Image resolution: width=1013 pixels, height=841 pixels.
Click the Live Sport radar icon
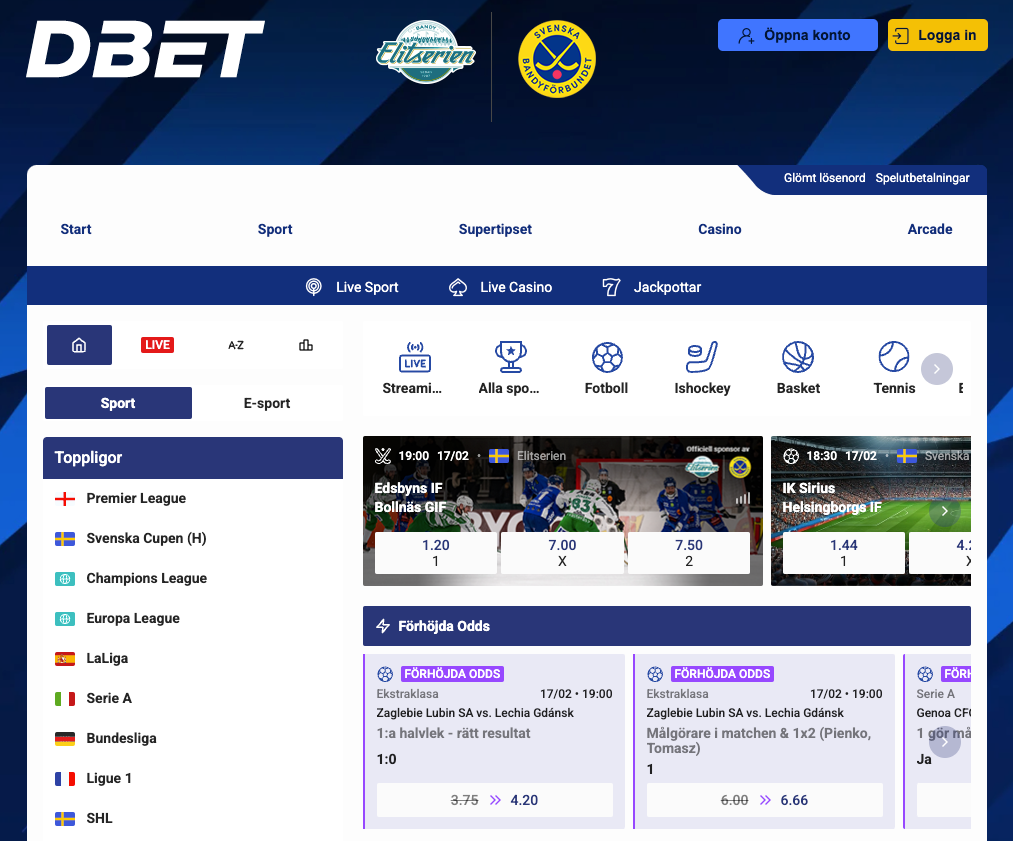click(314, 287)
